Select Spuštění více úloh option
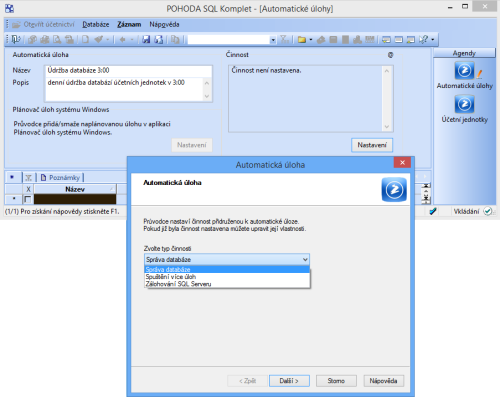This screenshot has height=397, width=500. [227, 277]
